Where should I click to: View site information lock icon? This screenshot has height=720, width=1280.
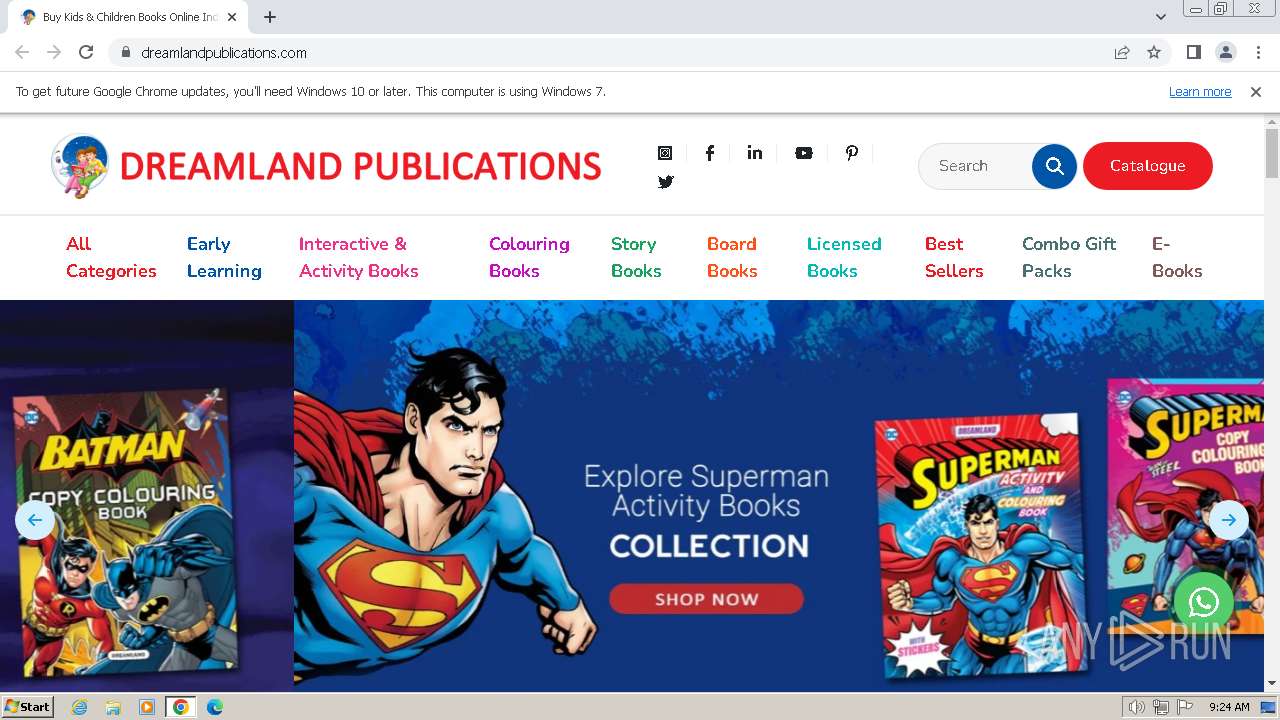(126, 52)
